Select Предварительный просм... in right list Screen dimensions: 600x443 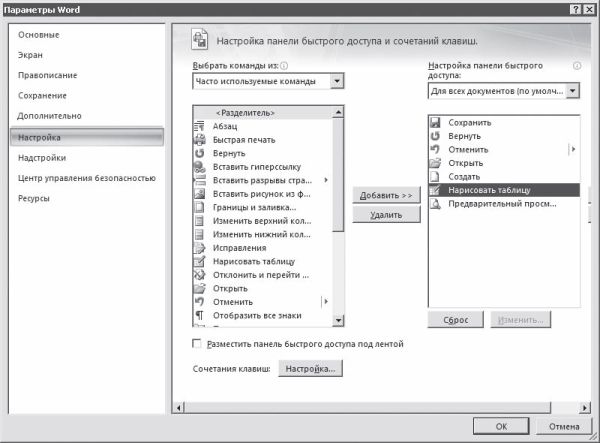click(504, 204)
